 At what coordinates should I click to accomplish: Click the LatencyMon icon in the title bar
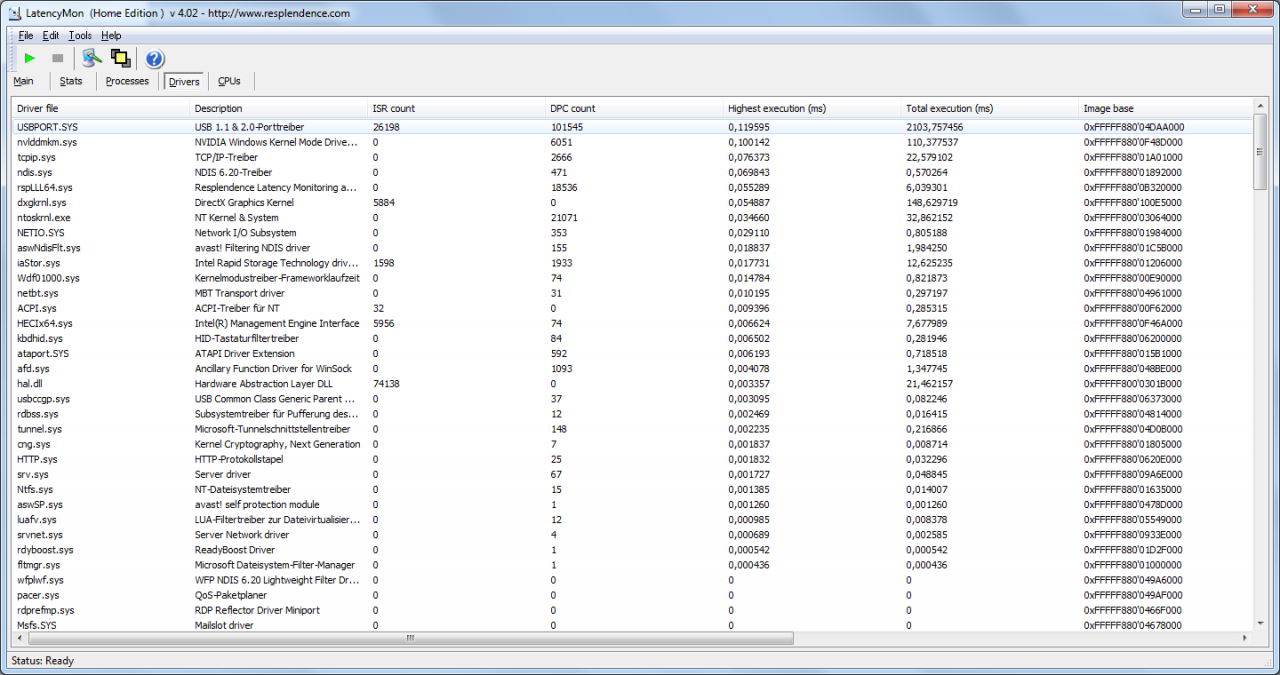pos(15,12)
